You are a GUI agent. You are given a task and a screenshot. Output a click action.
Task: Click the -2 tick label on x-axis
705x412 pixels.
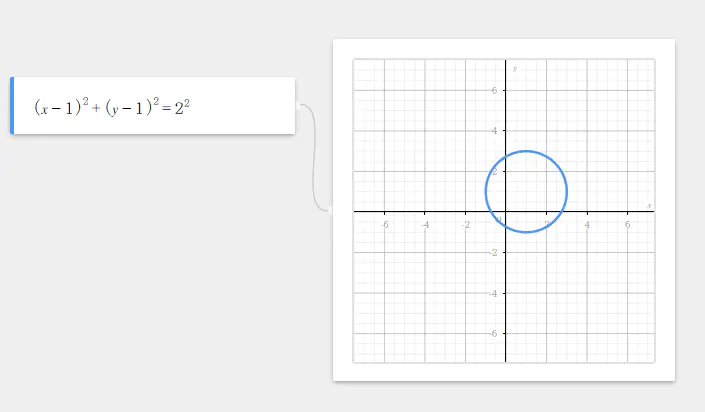click(465, 224)
